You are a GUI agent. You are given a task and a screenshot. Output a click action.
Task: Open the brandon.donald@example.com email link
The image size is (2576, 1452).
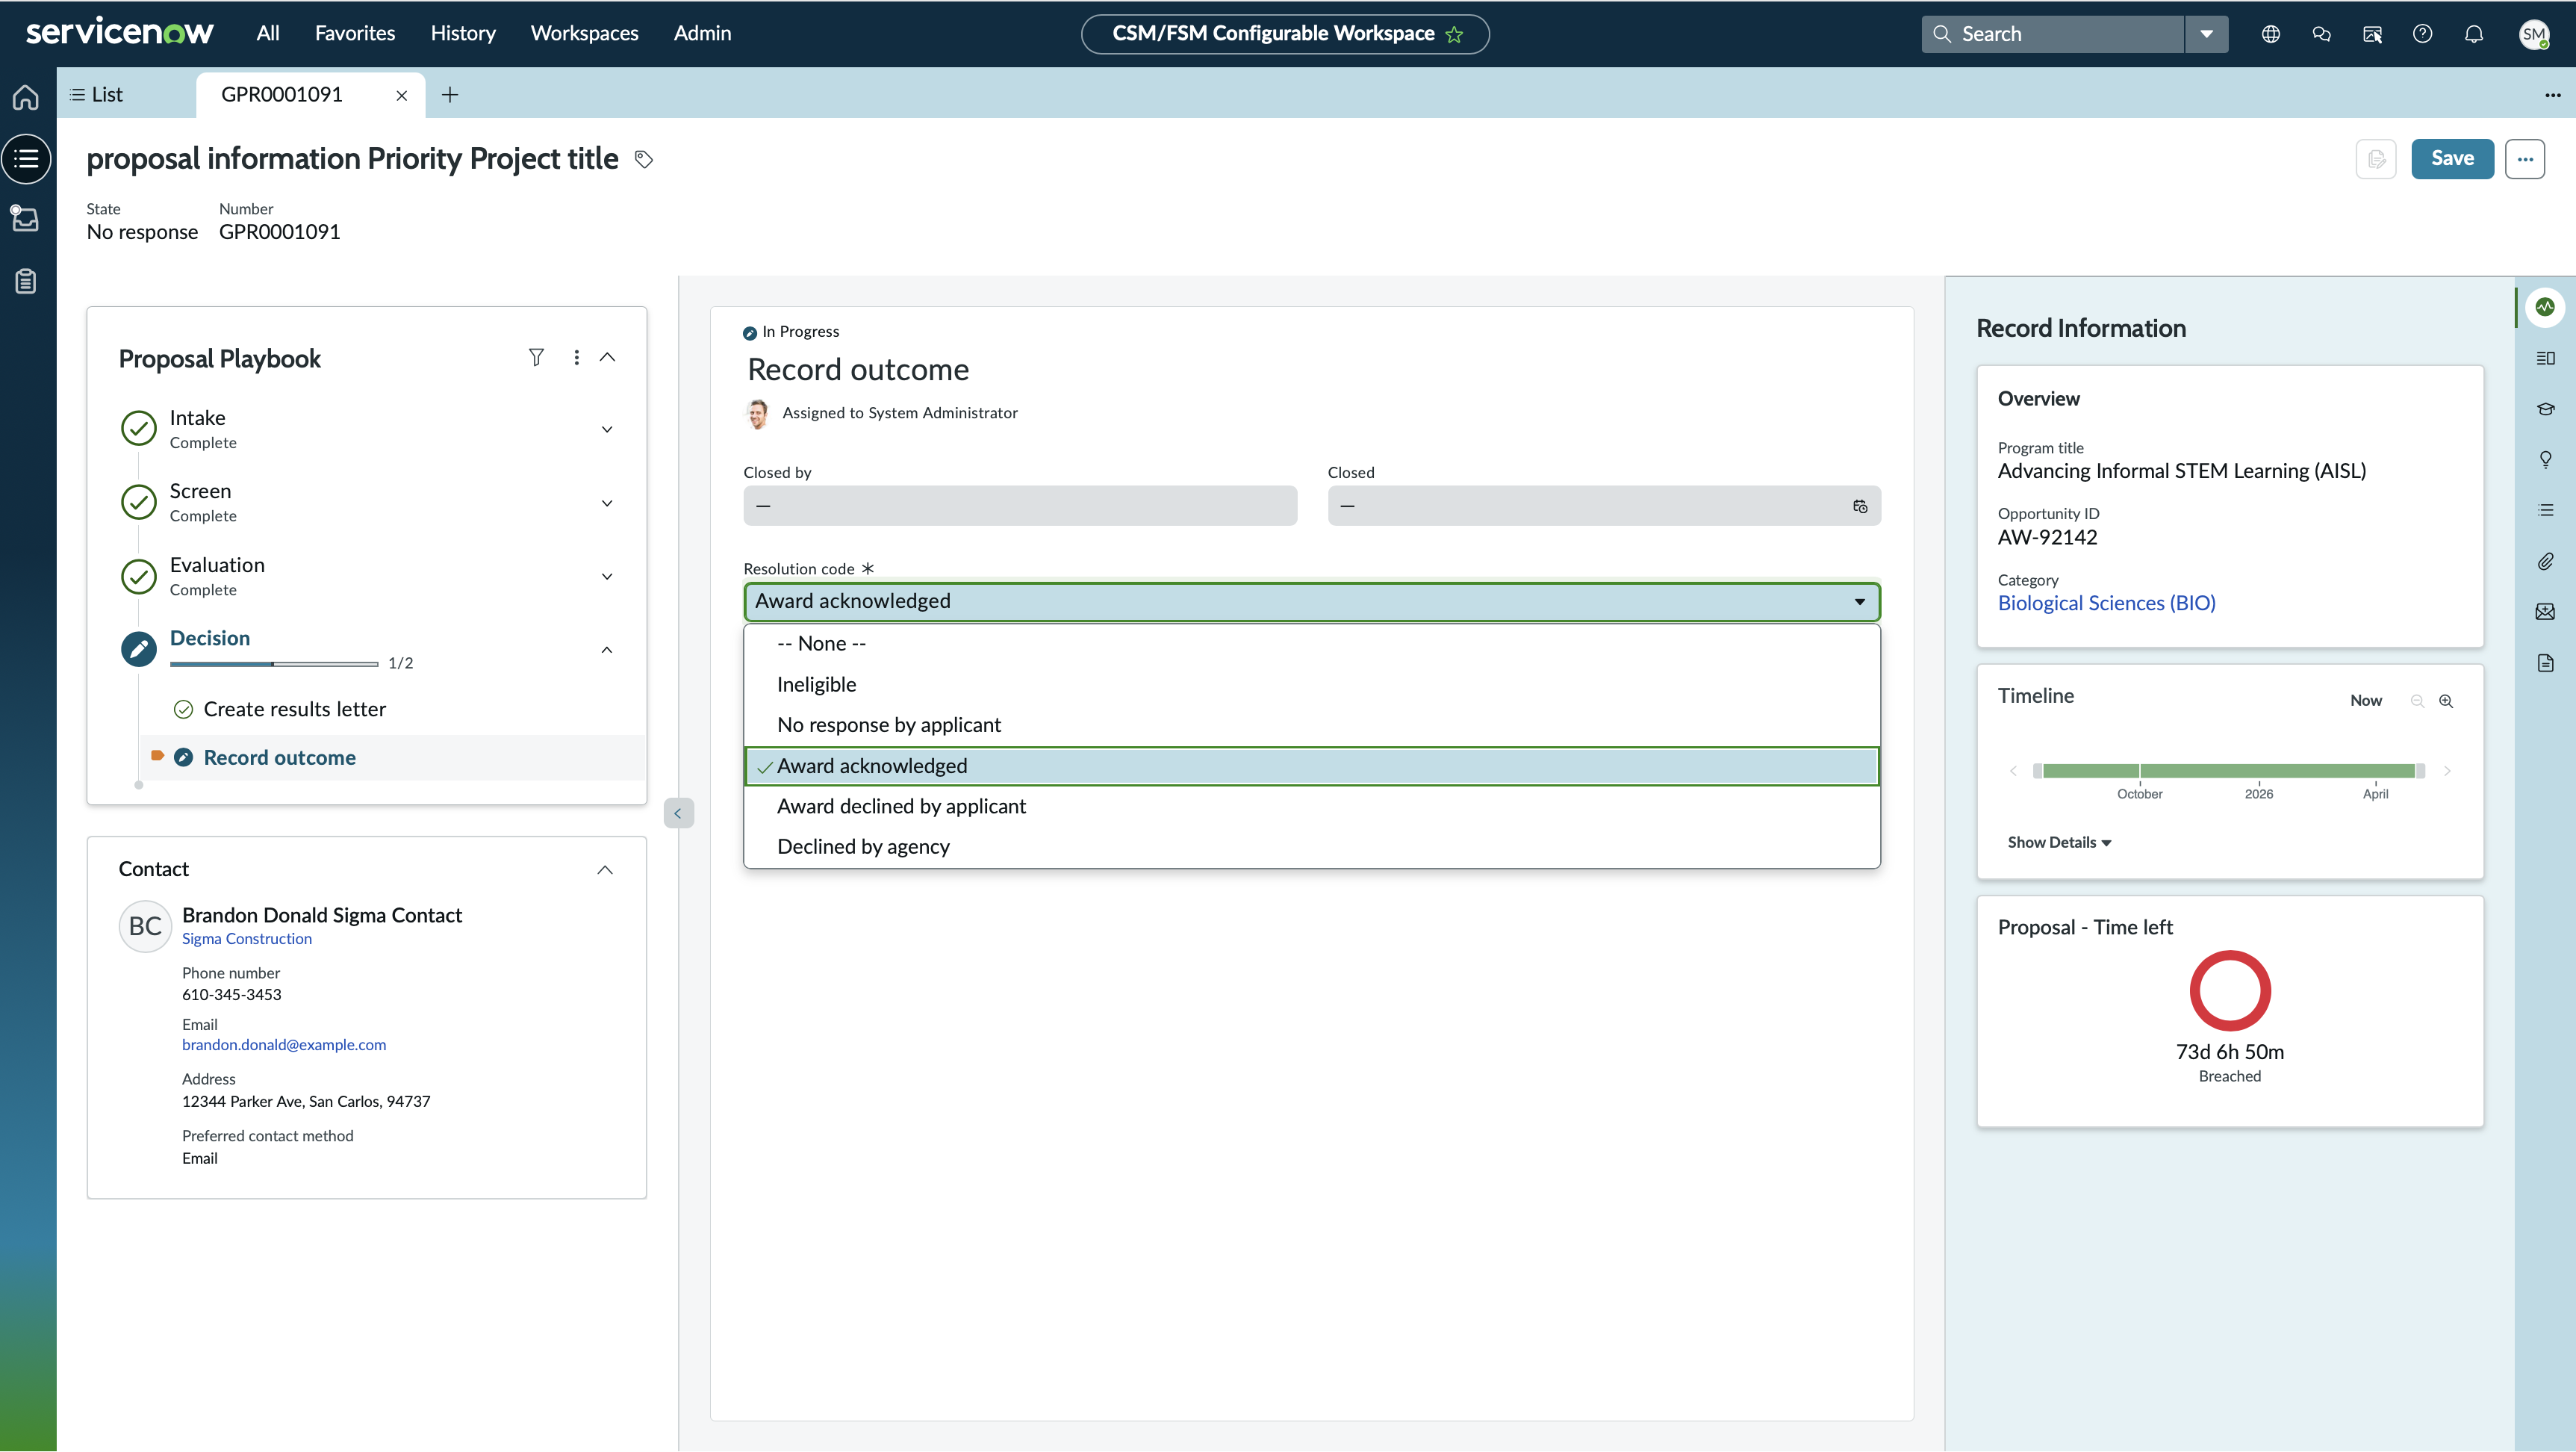(284, 1045)
